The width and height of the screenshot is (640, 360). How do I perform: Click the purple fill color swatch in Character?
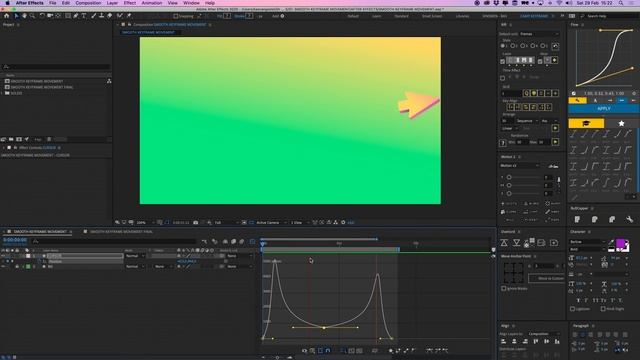click(x=620, y=244)
